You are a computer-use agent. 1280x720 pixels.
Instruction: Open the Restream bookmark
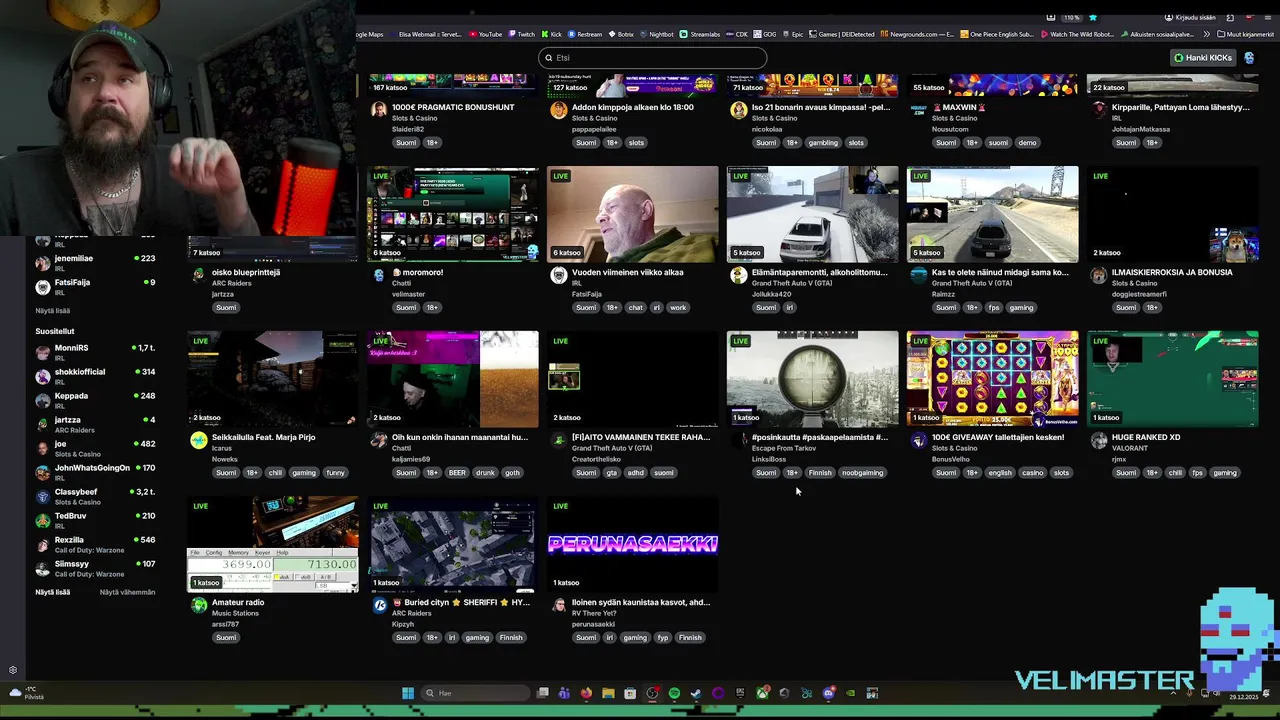[x=586, y=34]
